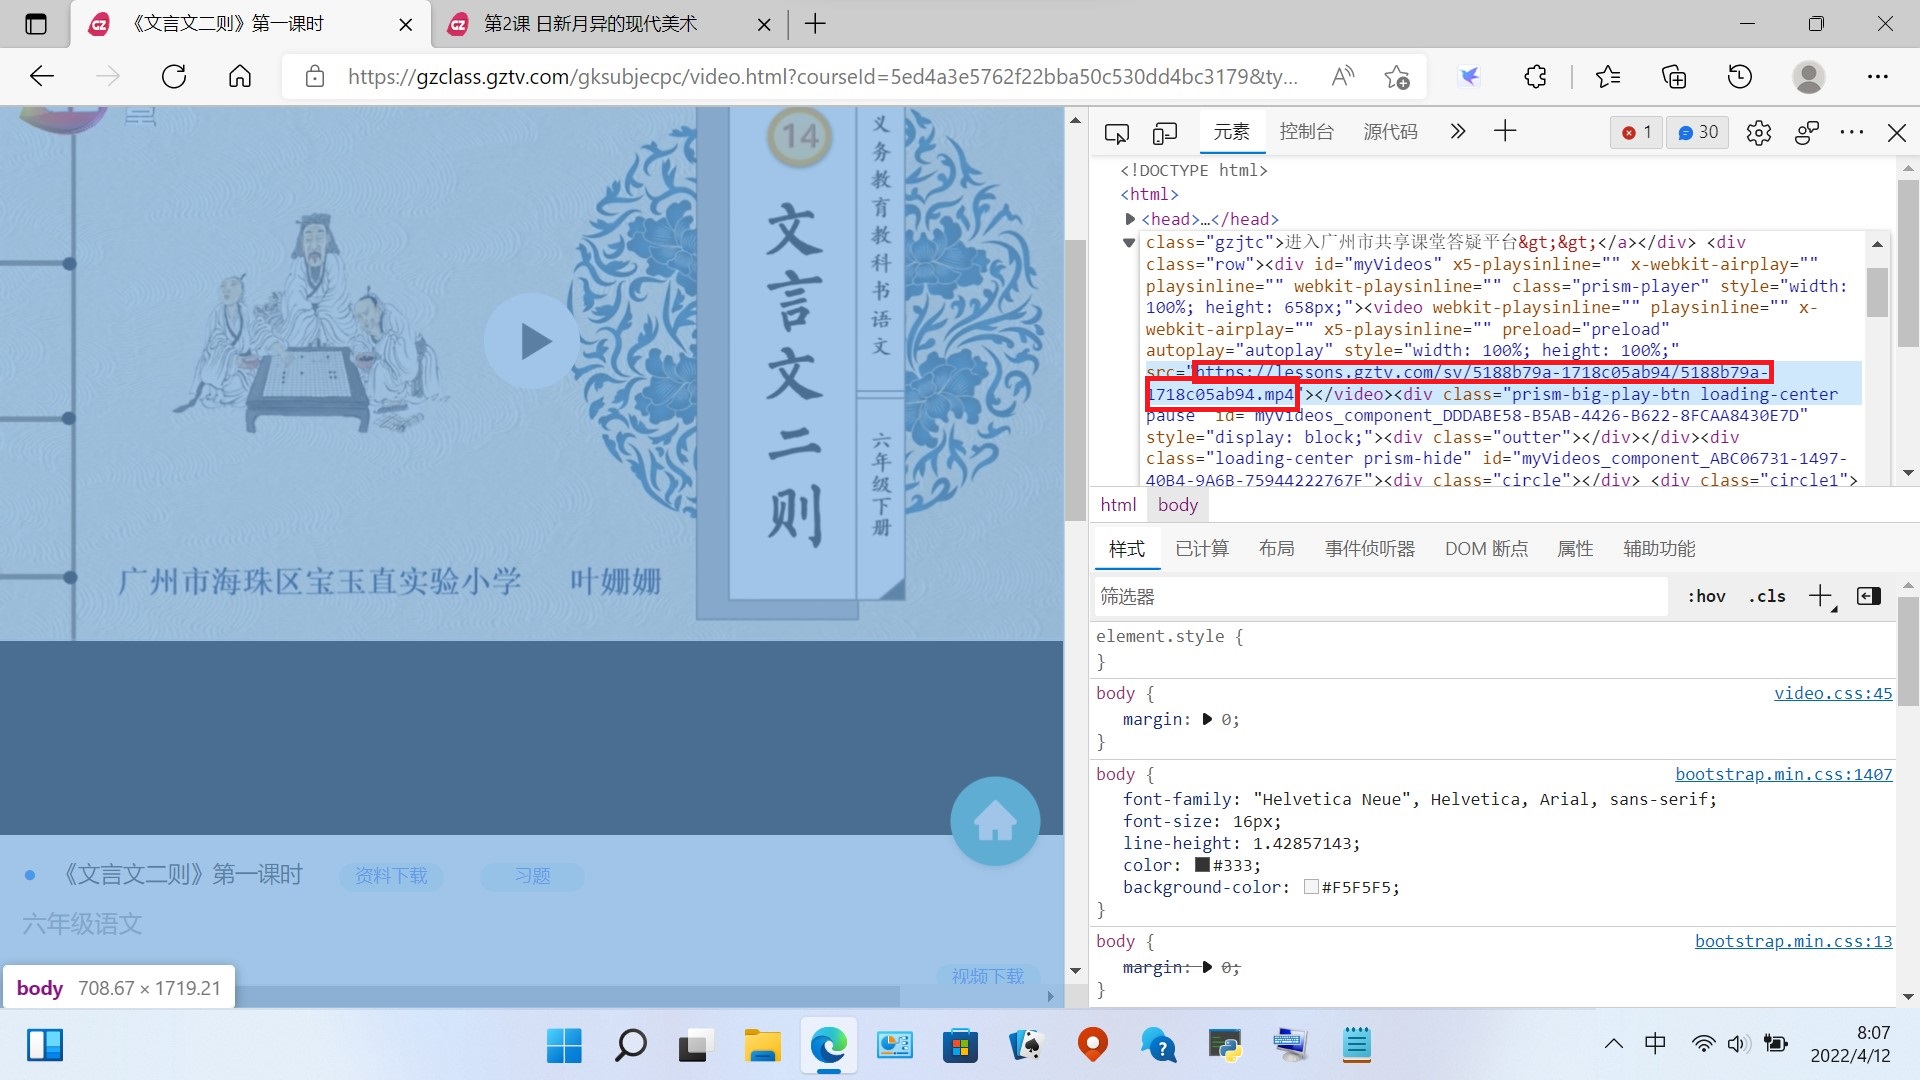Image resolution: width=1920 pixels, height=1080 pixels.
Task: Click the inspect element picker icon
Action: 1117,132
